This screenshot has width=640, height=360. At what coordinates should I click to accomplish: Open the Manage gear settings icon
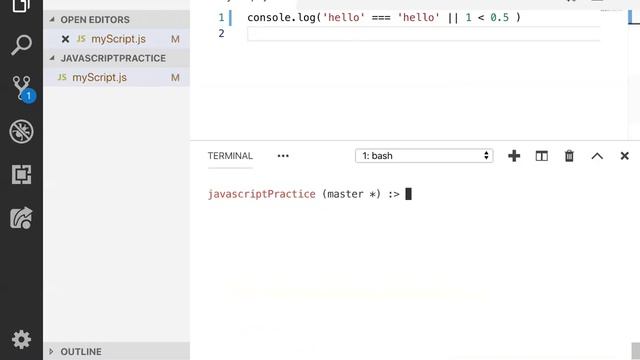pos(21,339)
